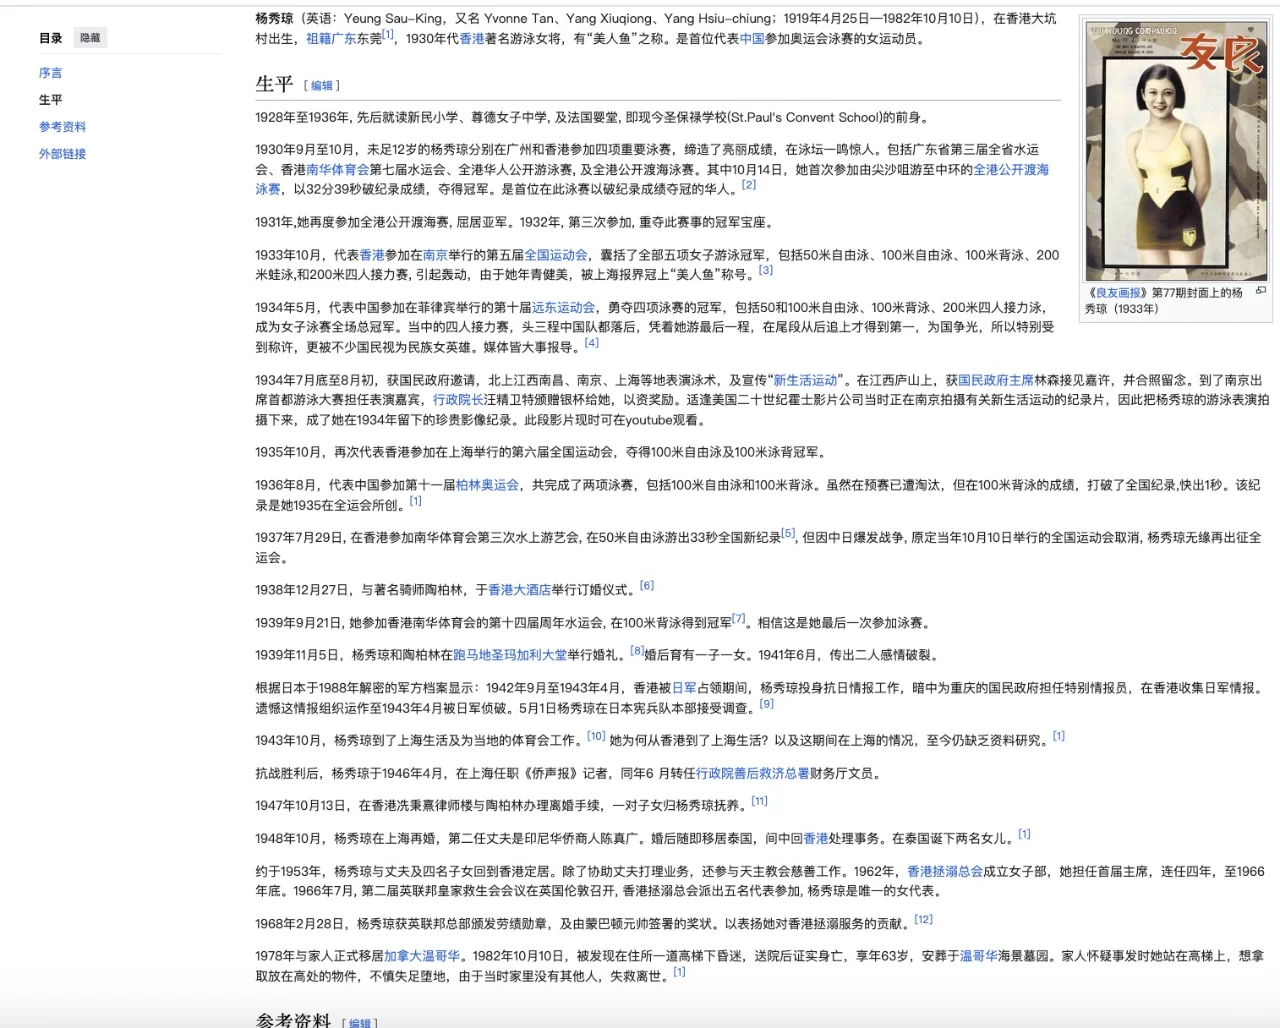Open the 国民政府主席 link
This screenshot has width=1280, height=1028.
[996, 381]
